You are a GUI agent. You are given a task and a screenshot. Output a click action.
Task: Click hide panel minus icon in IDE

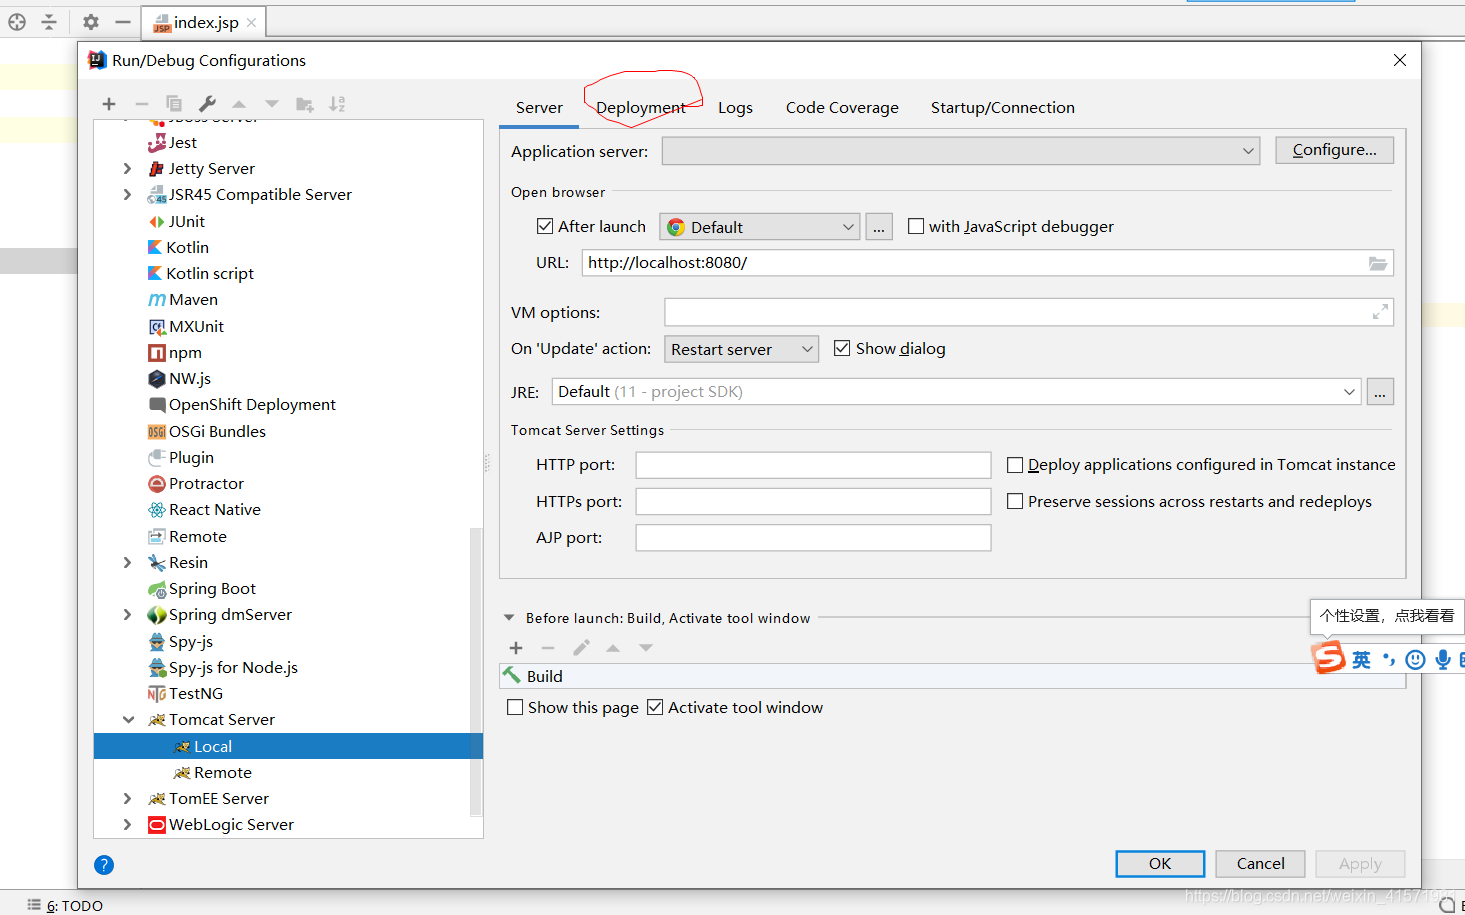(x=123, y=21)
